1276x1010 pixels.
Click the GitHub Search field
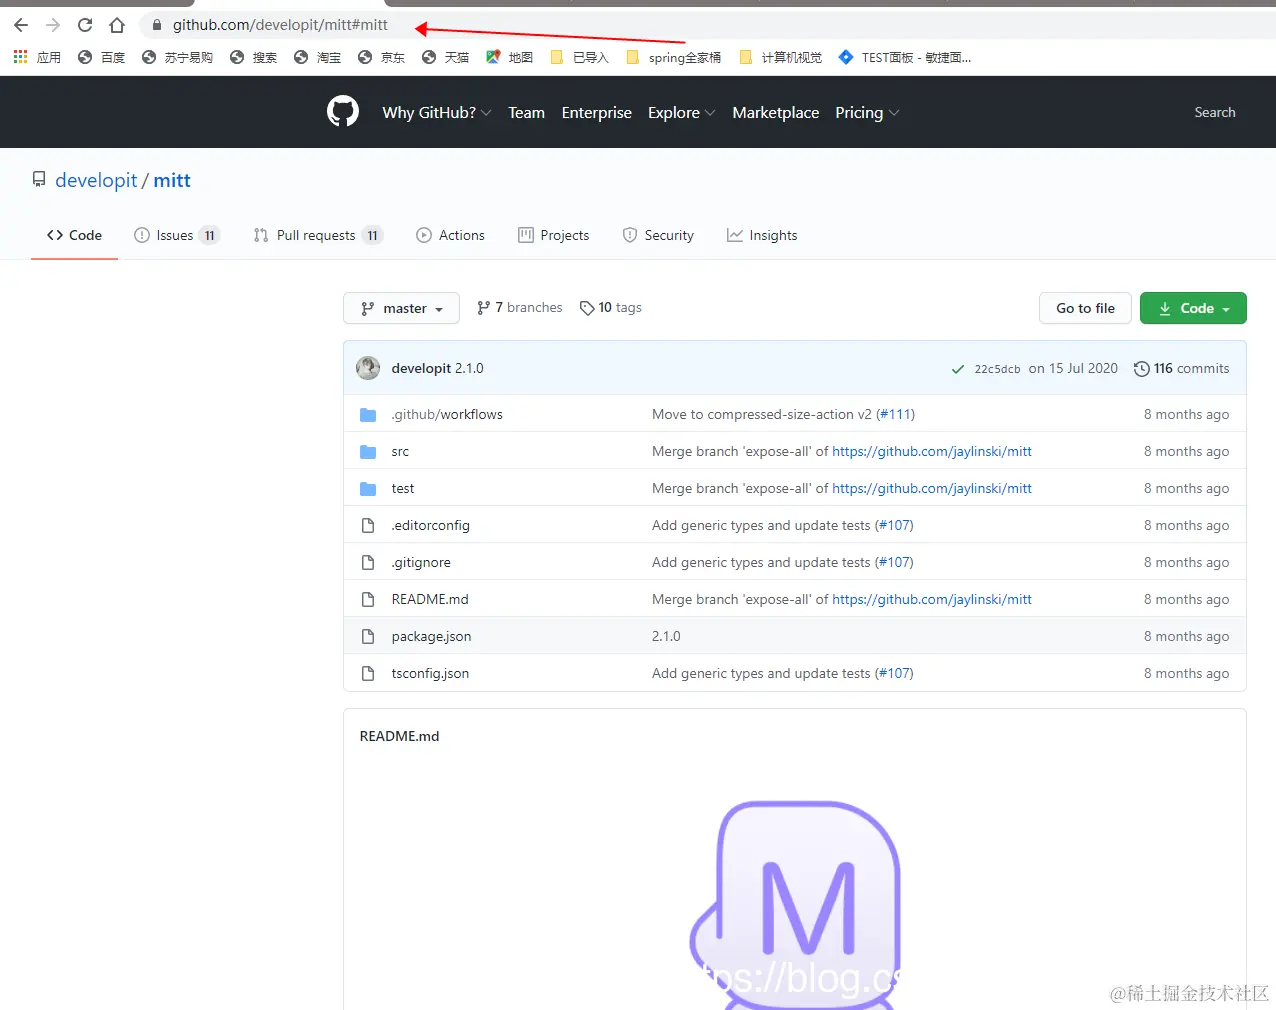1215,112
